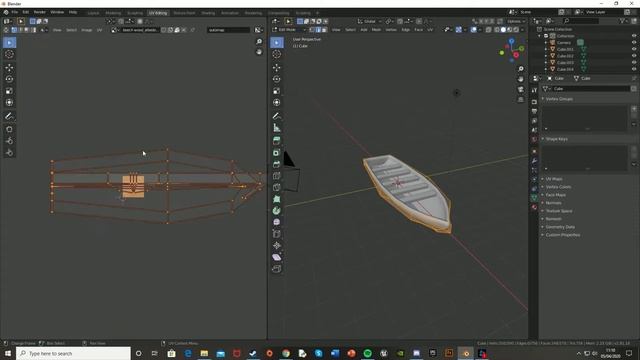Select the Rip Region tool
The image size is (640, 360).
click(x=277, y=269)
